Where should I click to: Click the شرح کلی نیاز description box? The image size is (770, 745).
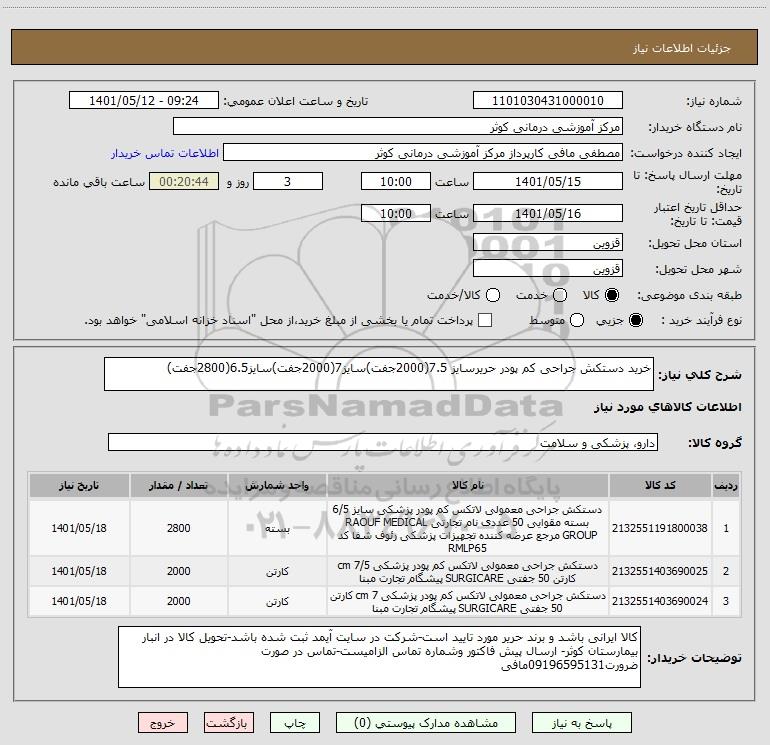(379, 374)
